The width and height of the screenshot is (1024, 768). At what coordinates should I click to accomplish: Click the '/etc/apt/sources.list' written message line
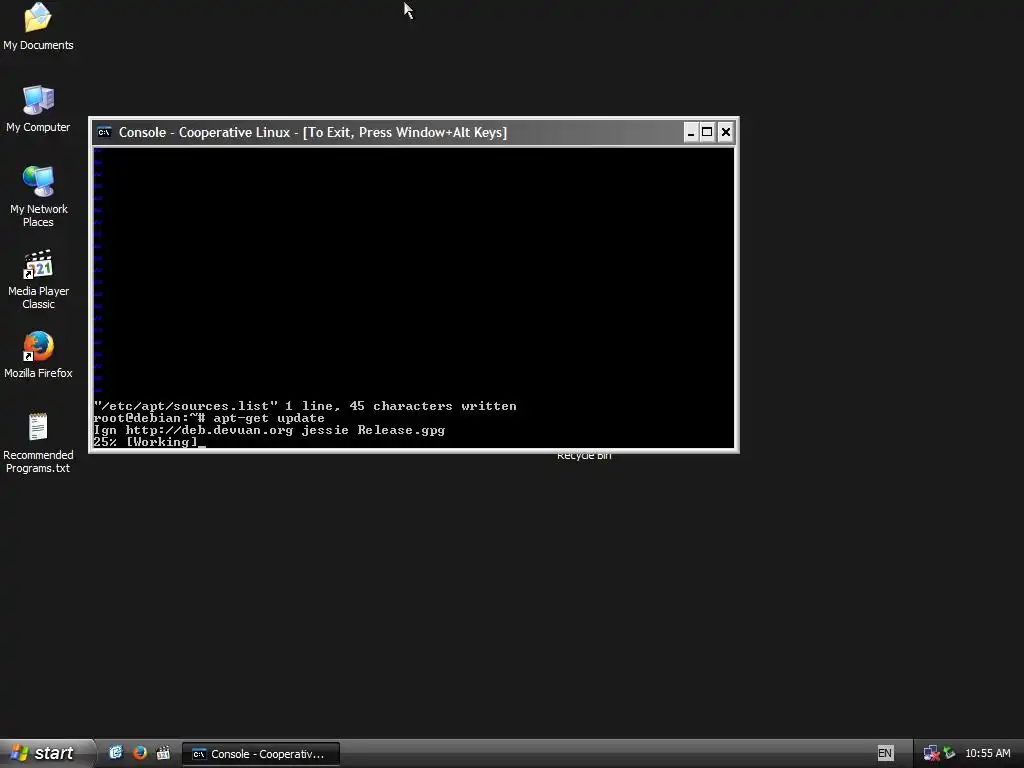305,406
